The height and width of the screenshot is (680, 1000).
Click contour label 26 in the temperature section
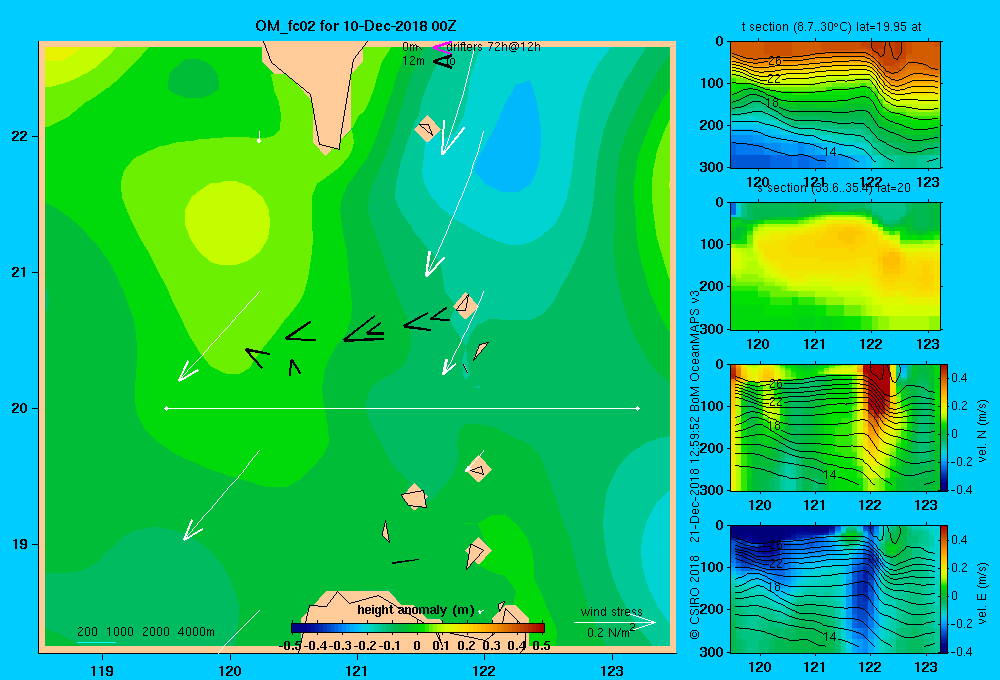(774, 61)
